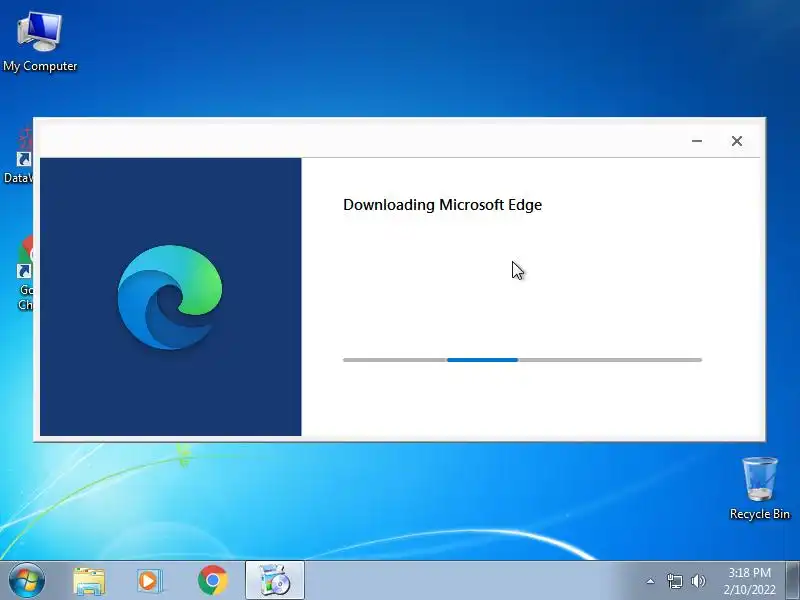The image size is (800, 600).
Task: Click the Downloading Microsoft Edge heading
Action: coord(442,205)
